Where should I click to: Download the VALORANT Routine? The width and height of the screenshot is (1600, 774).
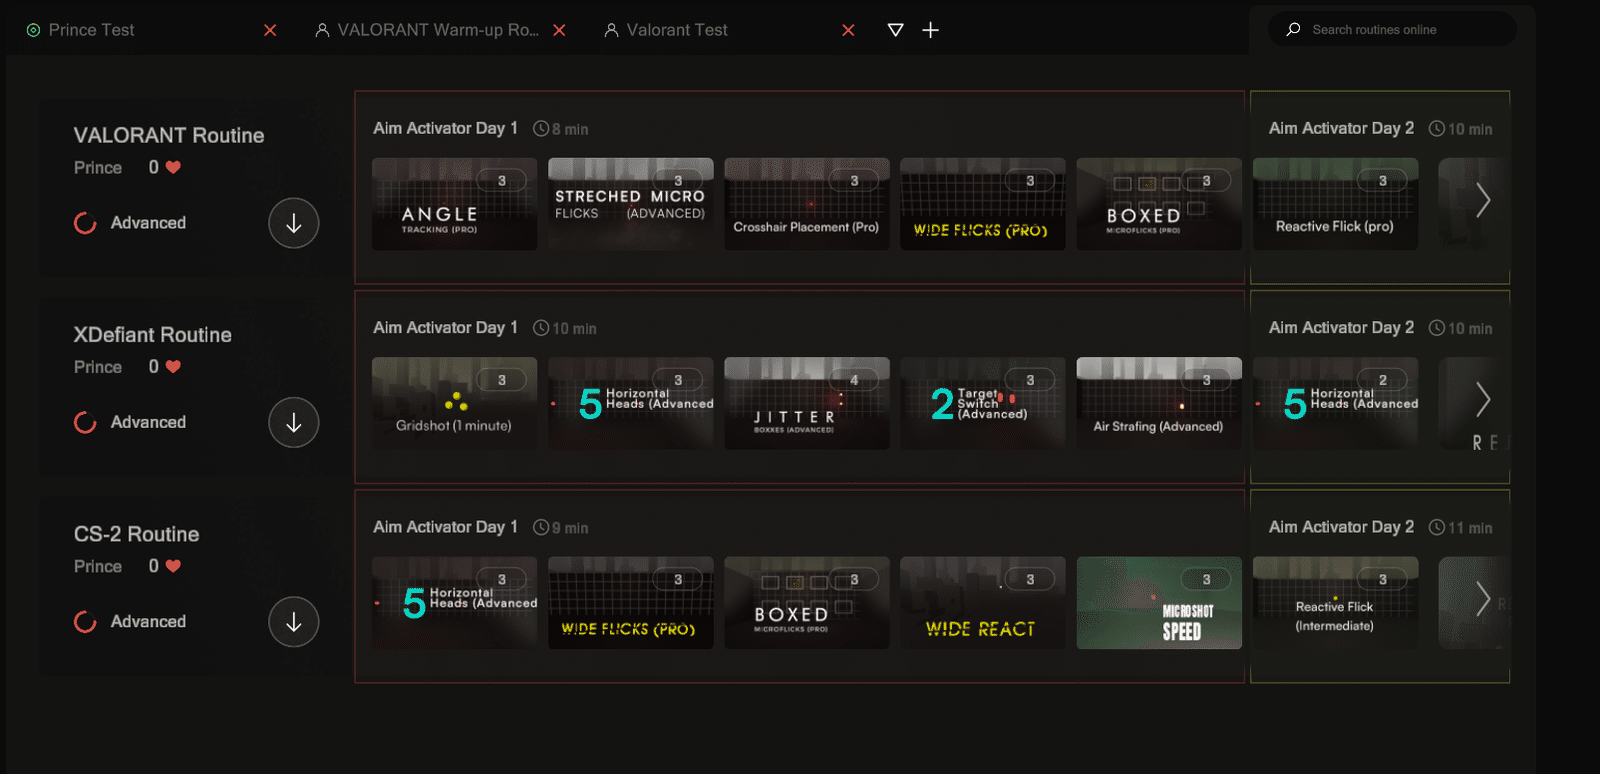pos(293,223)
